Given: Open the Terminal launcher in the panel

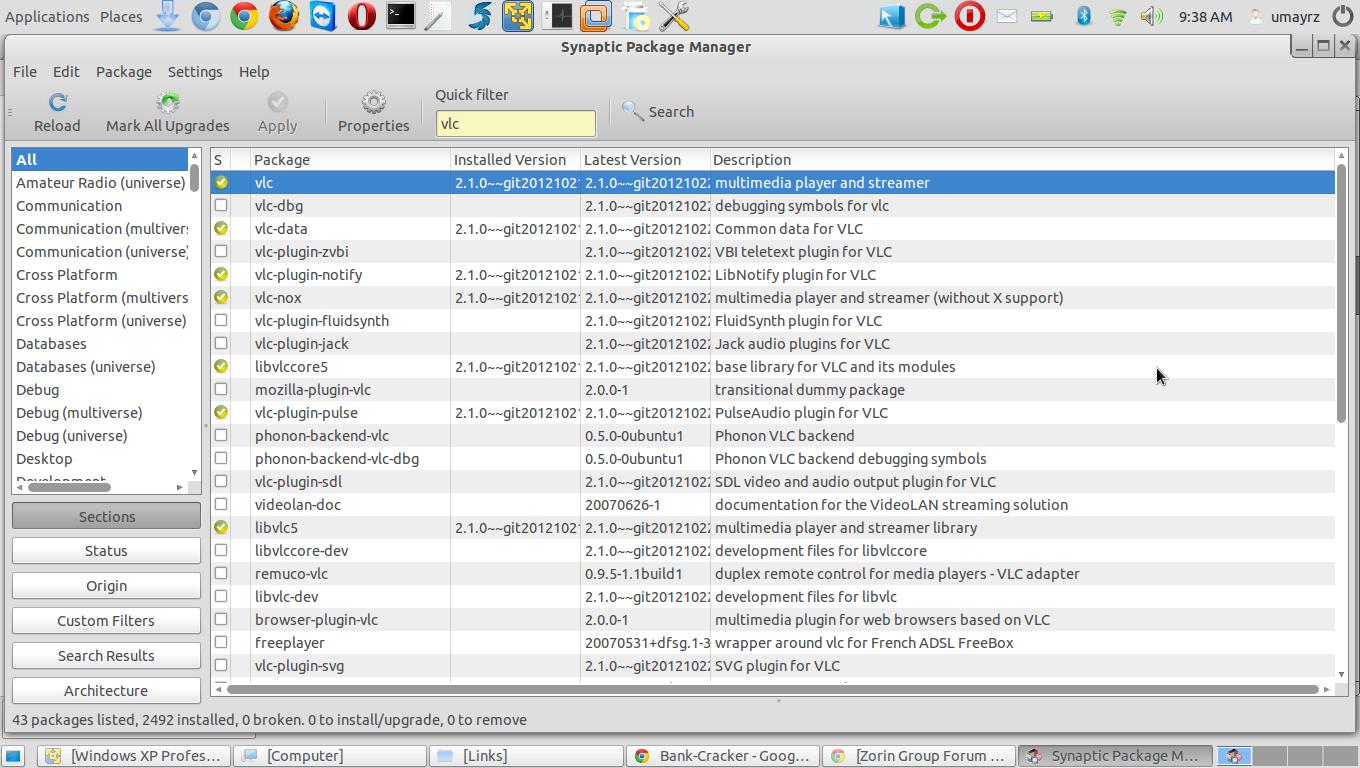Looking at the screenshot, I should click(x=401, y=17).
